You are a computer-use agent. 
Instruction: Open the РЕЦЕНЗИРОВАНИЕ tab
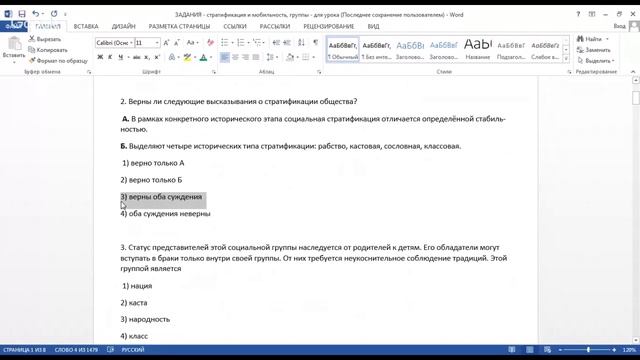pyautogui.click(x=329, y=27)
